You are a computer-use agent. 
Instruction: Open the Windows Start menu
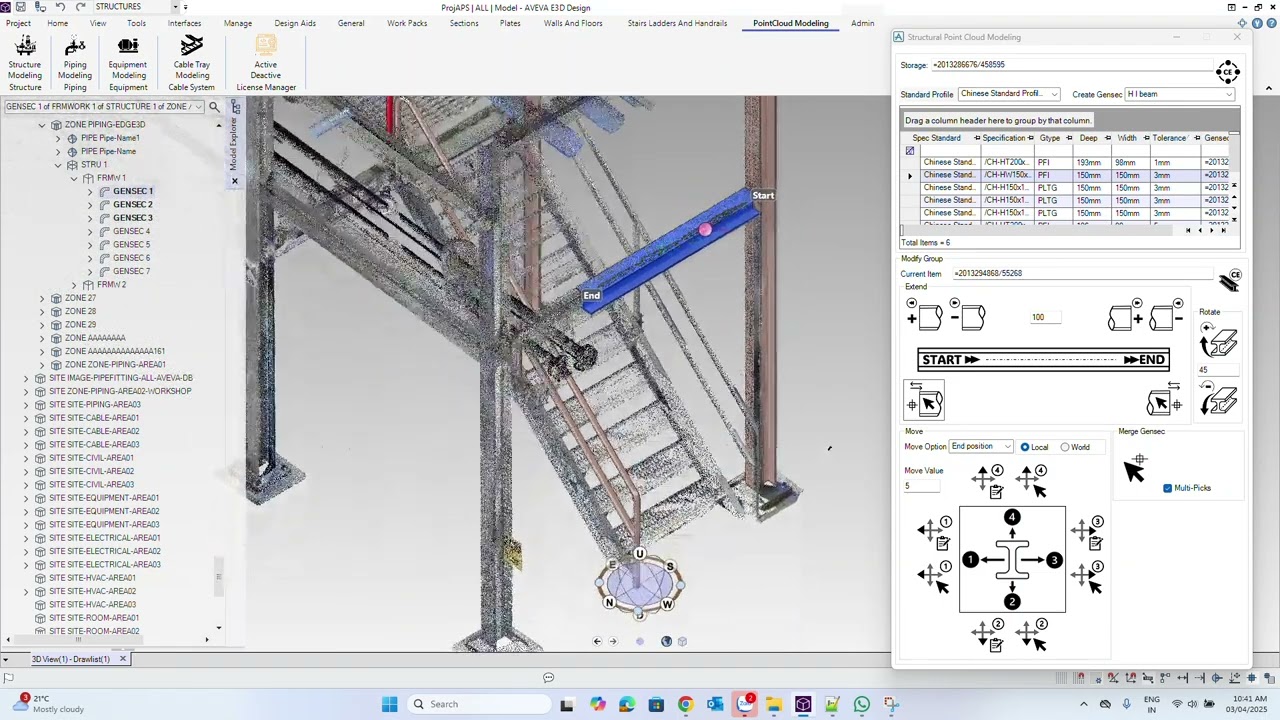[x=389, y=704]
